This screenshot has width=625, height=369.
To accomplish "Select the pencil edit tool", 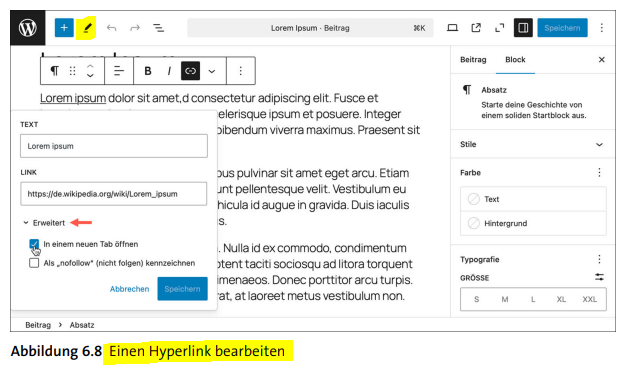I will click(87, 28).
